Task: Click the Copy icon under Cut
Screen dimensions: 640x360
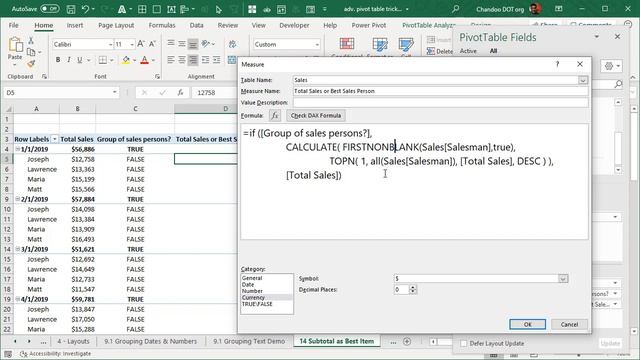Action: point(31,52)
